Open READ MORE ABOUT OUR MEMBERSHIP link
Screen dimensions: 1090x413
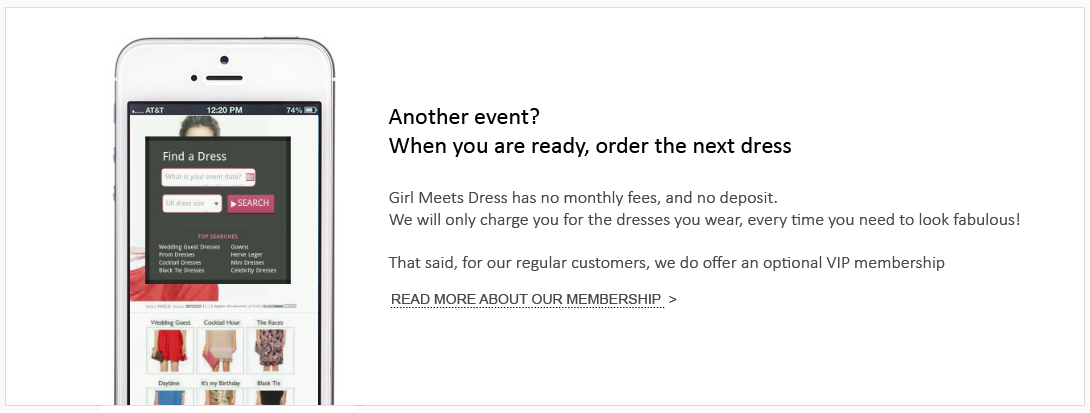point(526,300)
